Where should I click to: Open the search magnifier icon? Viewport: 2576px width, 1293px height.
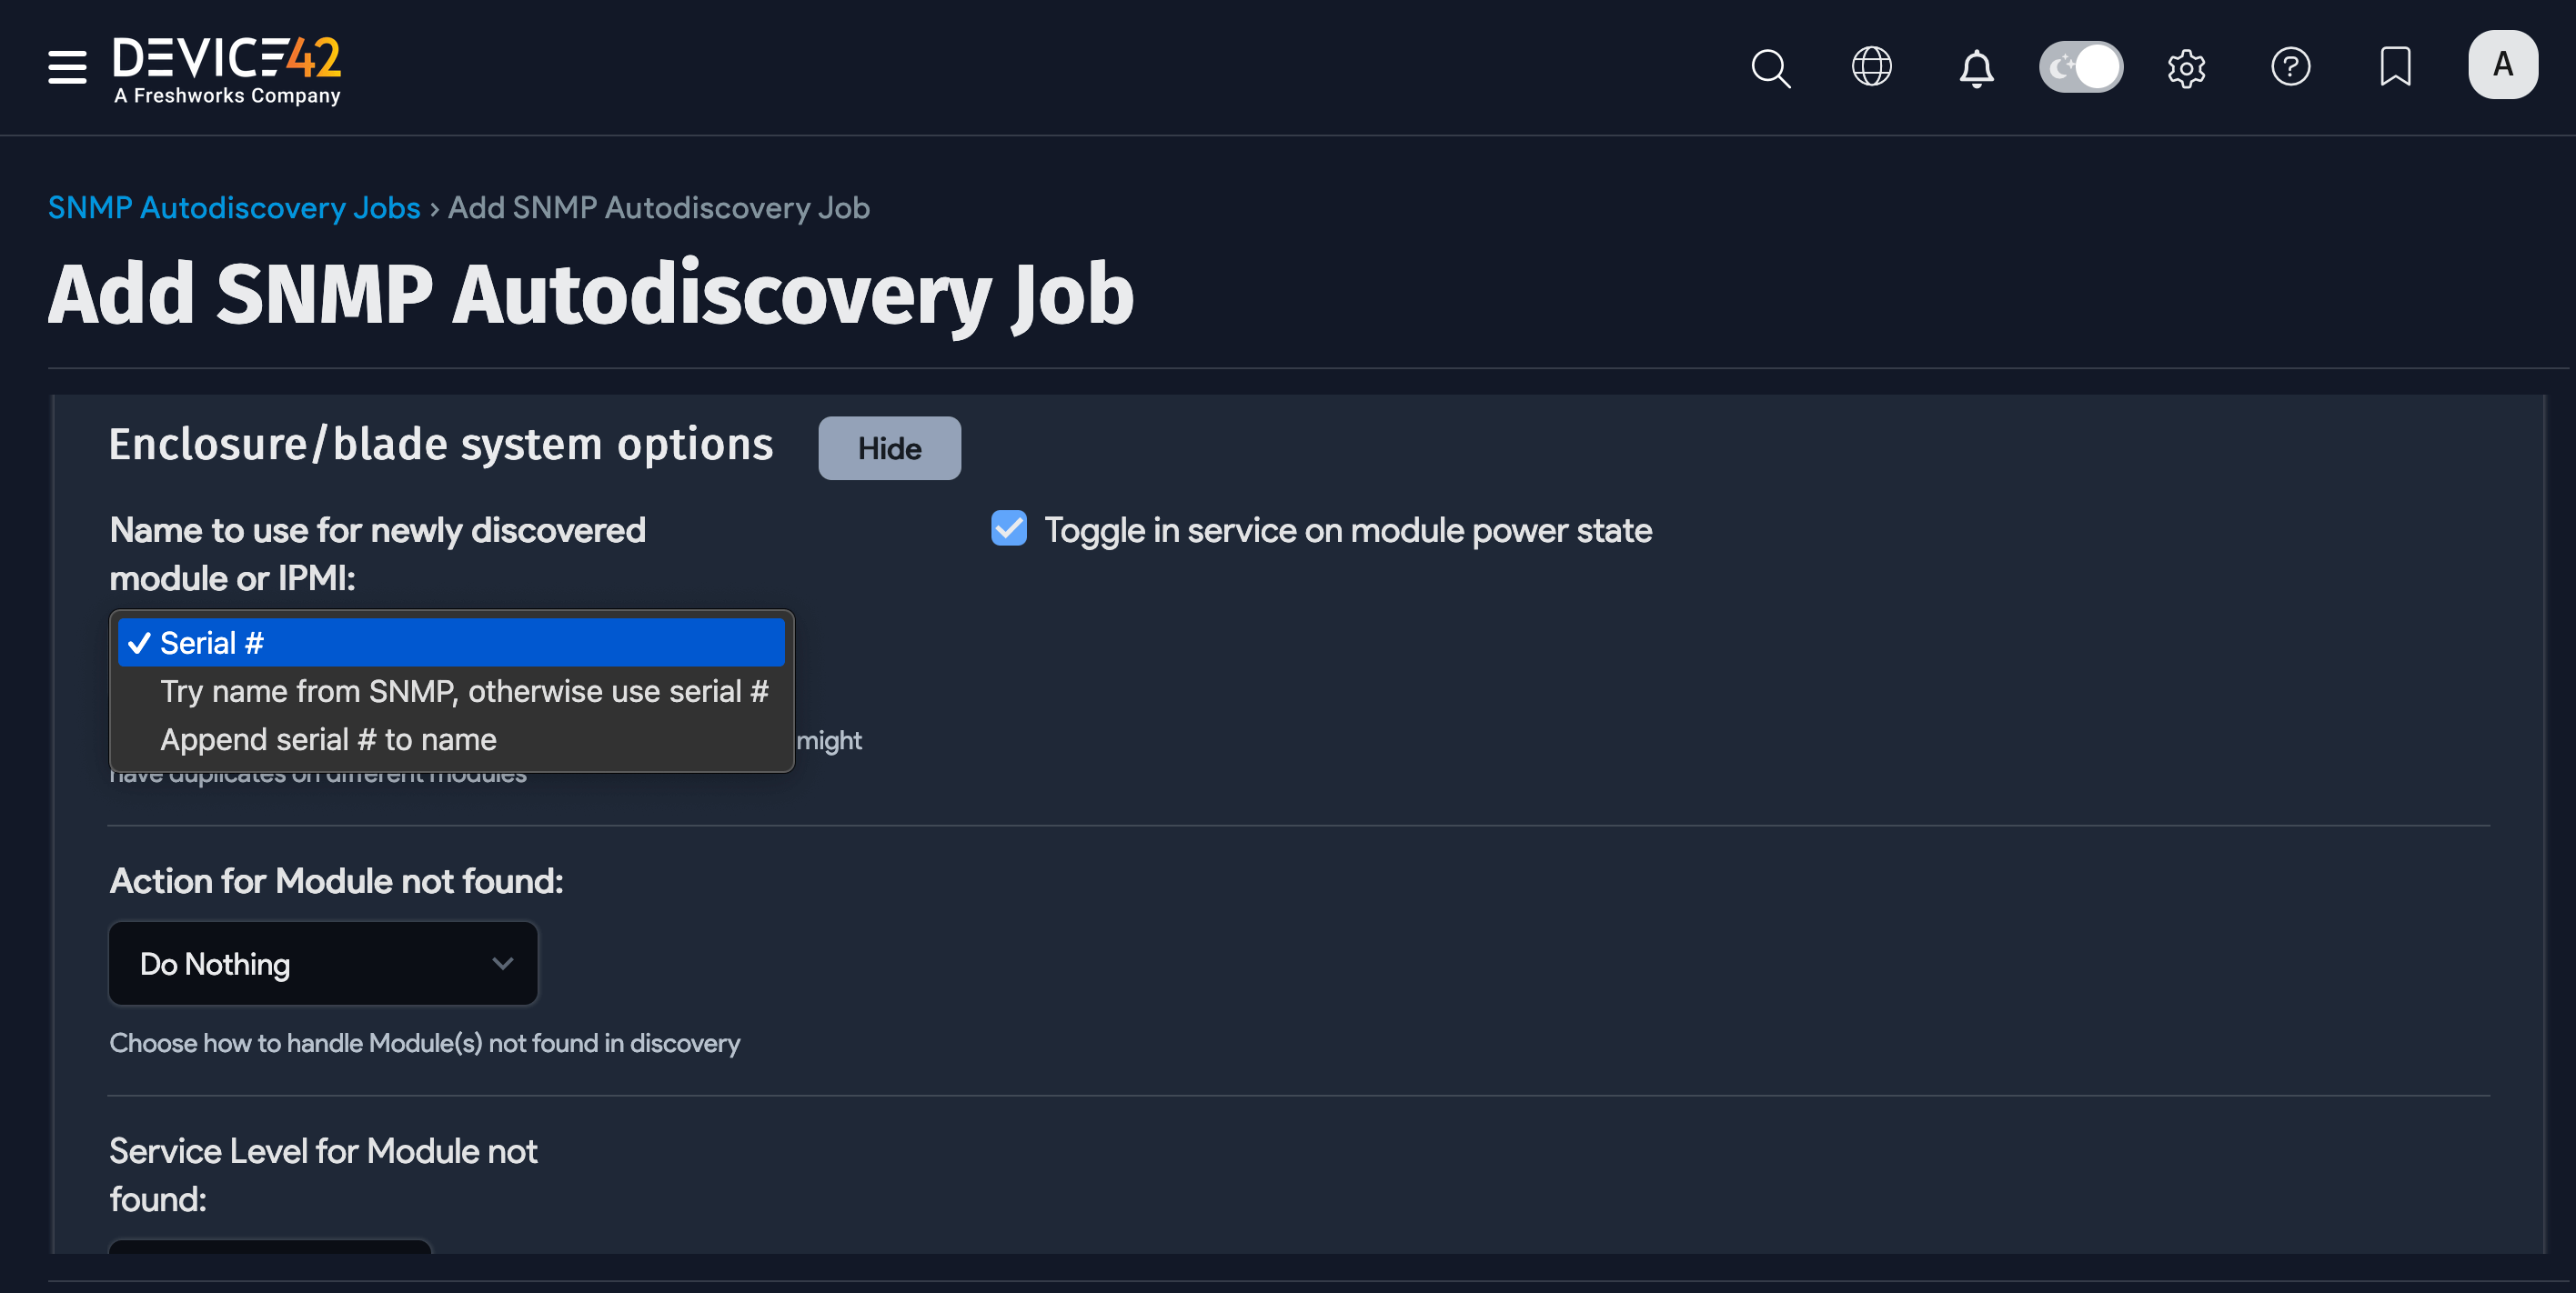(x=1770, y=68)
